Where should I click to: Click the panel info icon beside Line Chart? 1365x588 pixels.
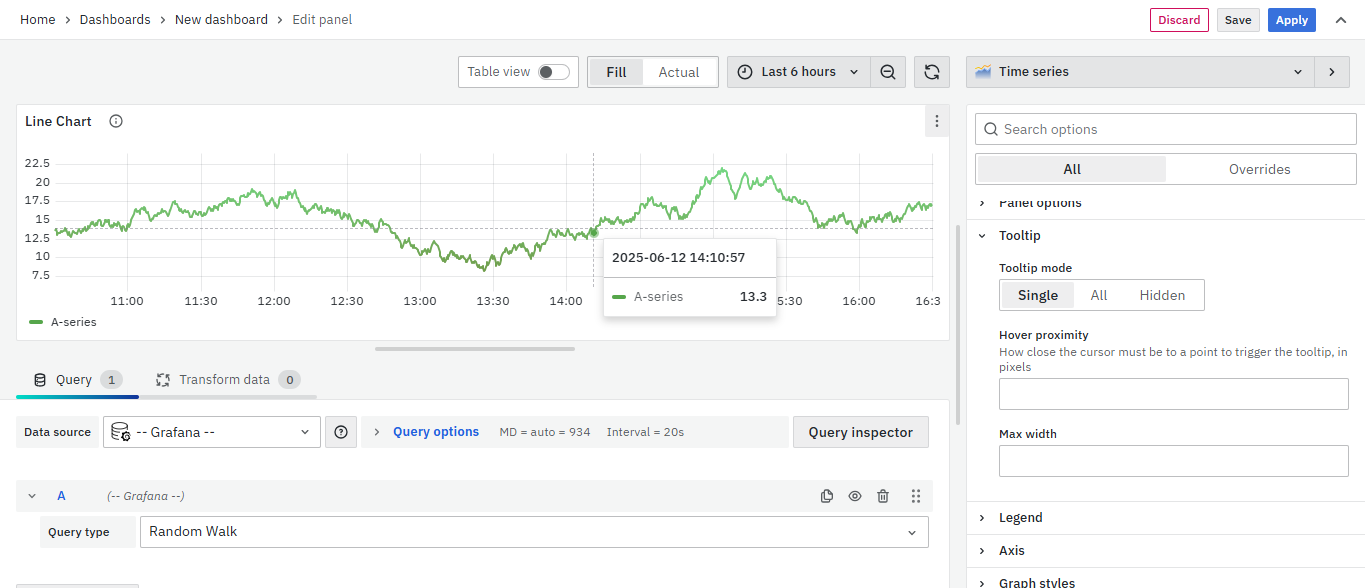[x=116, y=121]
